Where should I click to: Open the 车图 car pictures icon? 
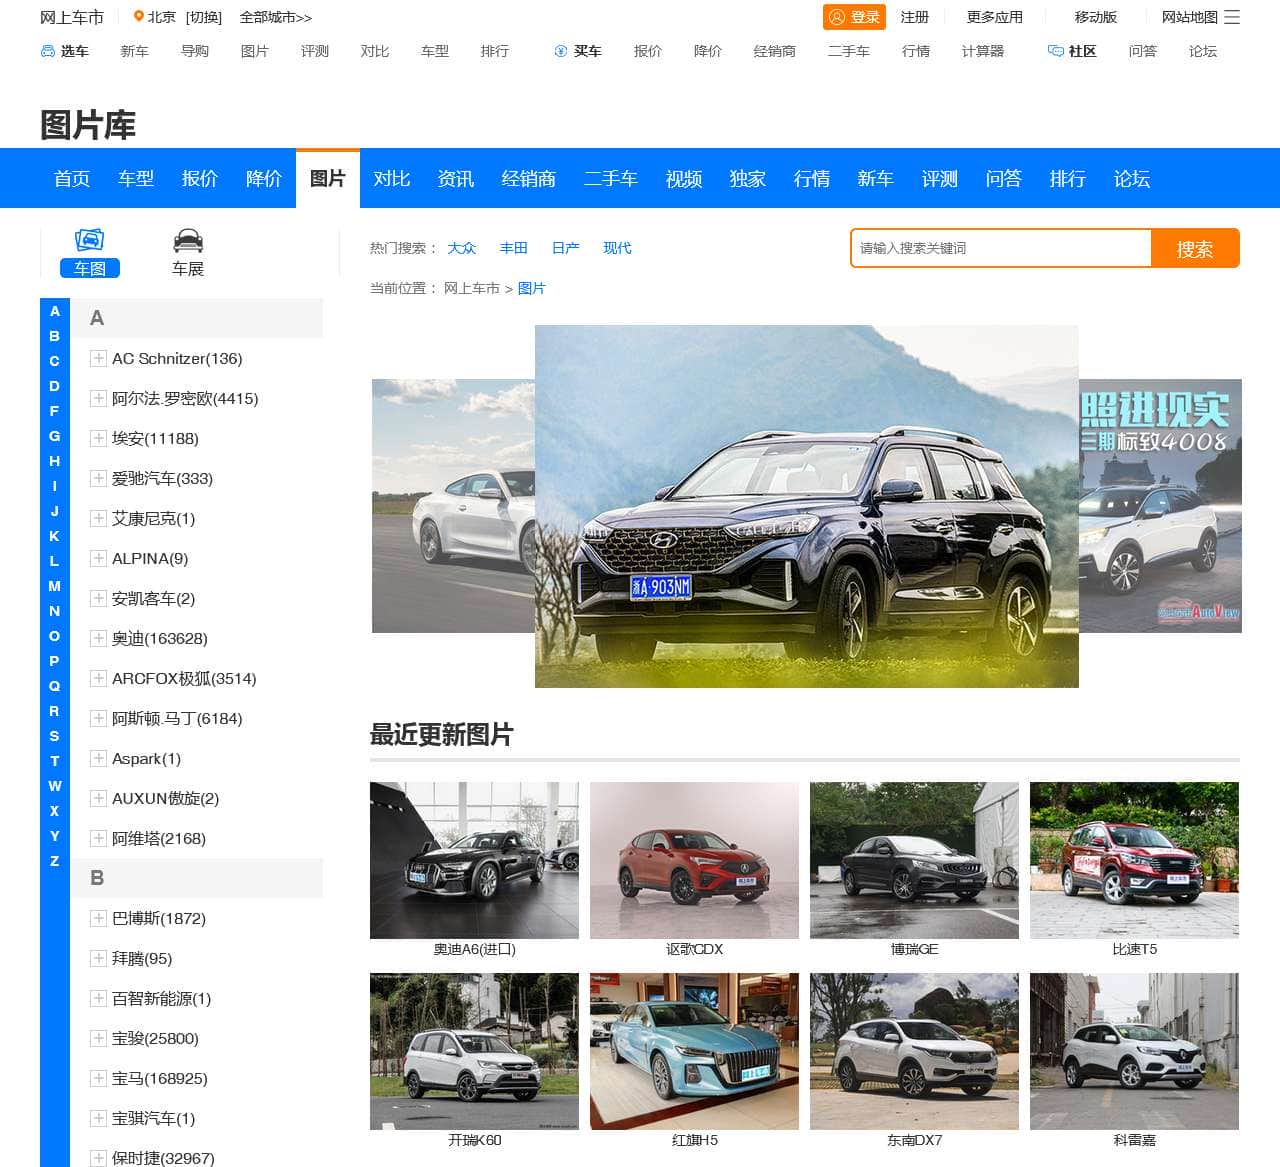[x=89, y=240]
